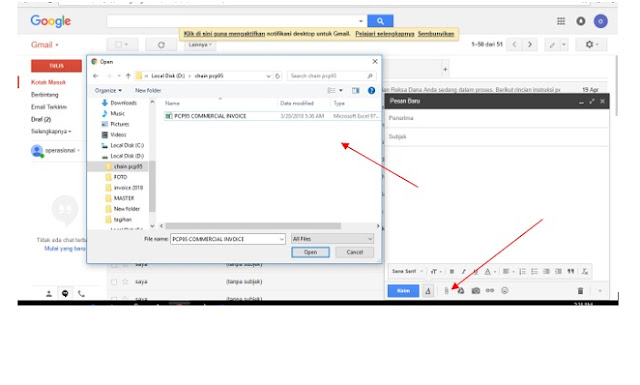This screenshot has height=385, width=640.
Task: Discard draft with the trash icon
Action: click(x=580, y=291)
